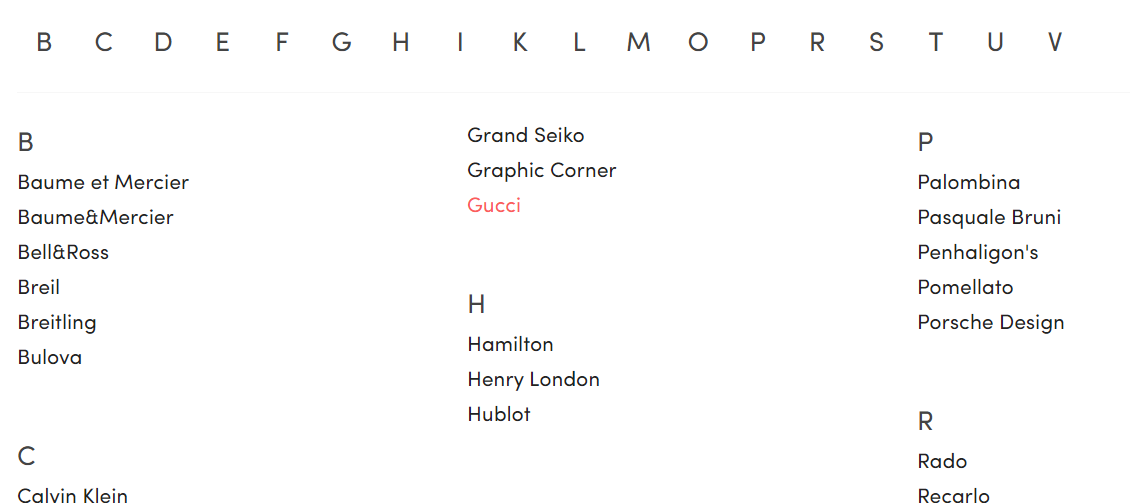Image resolution: width=1130 pixels, height=503 pixels.
Task: Click the Porsche Design brand link
Action: (990, 322)
